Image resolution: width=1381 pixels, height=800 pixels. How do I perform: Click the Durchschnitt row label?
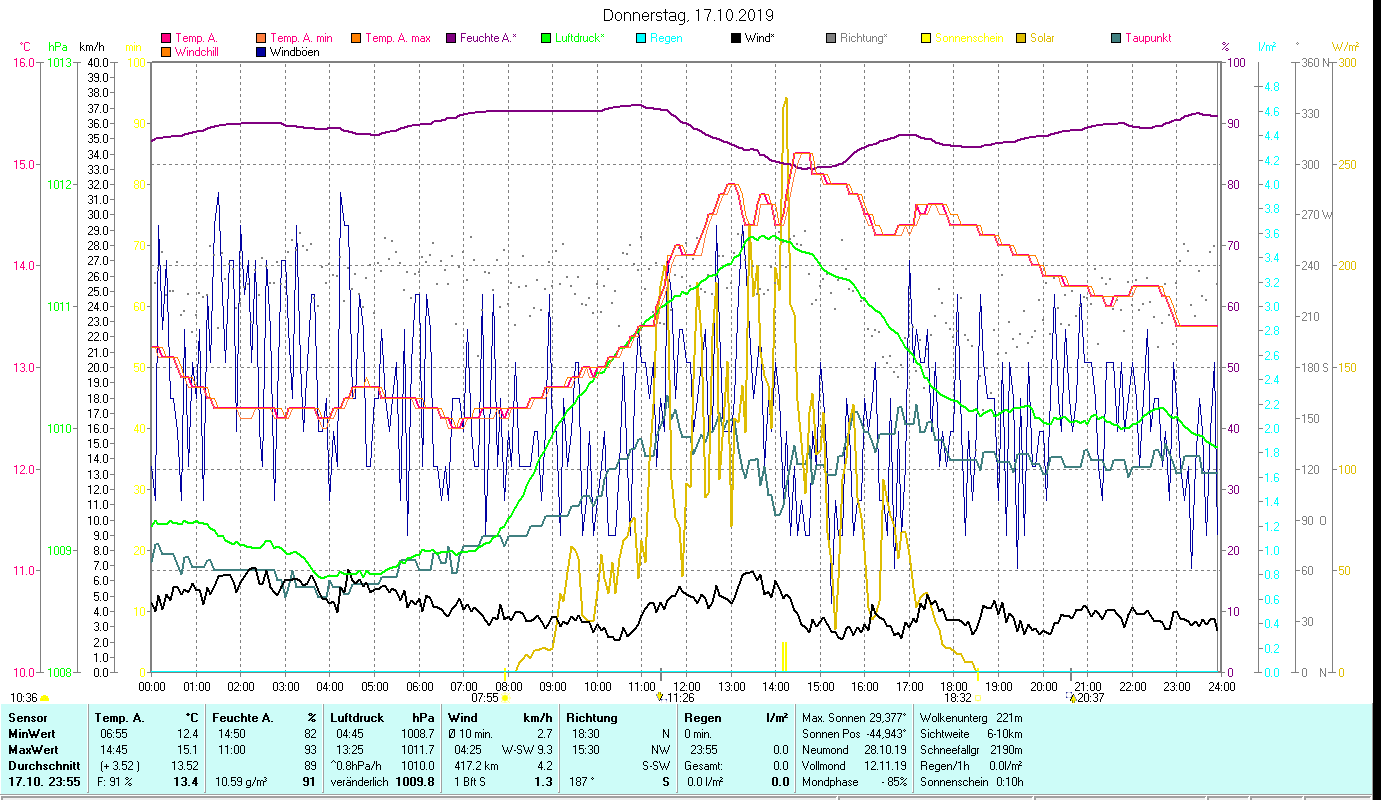coord(44,765)
